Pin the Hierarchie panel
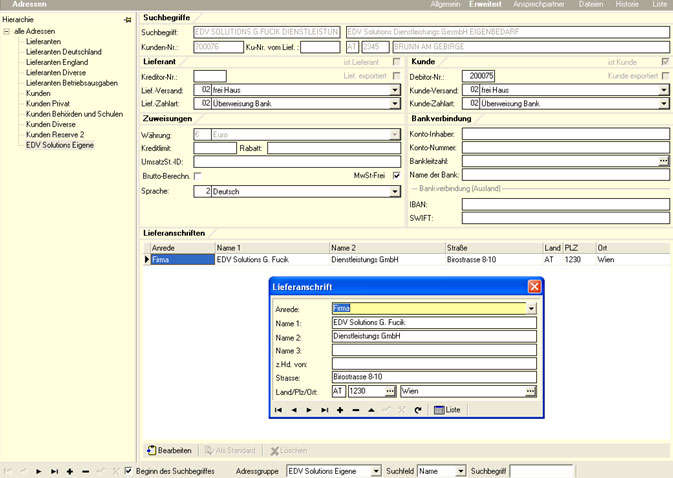Screen dimensions: 673x478 point(127,20)
